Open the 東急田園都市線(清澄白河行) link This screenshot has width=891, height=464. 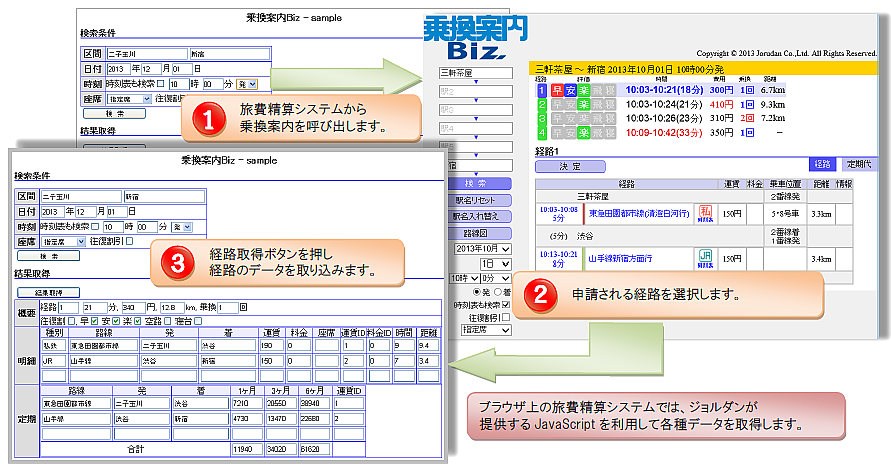pyautogui.click(x=639, y=214)
